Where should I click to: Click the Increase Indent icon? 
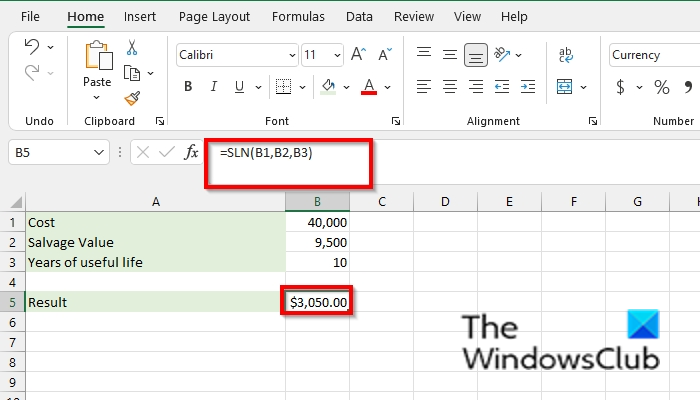[x=528, y=87]
